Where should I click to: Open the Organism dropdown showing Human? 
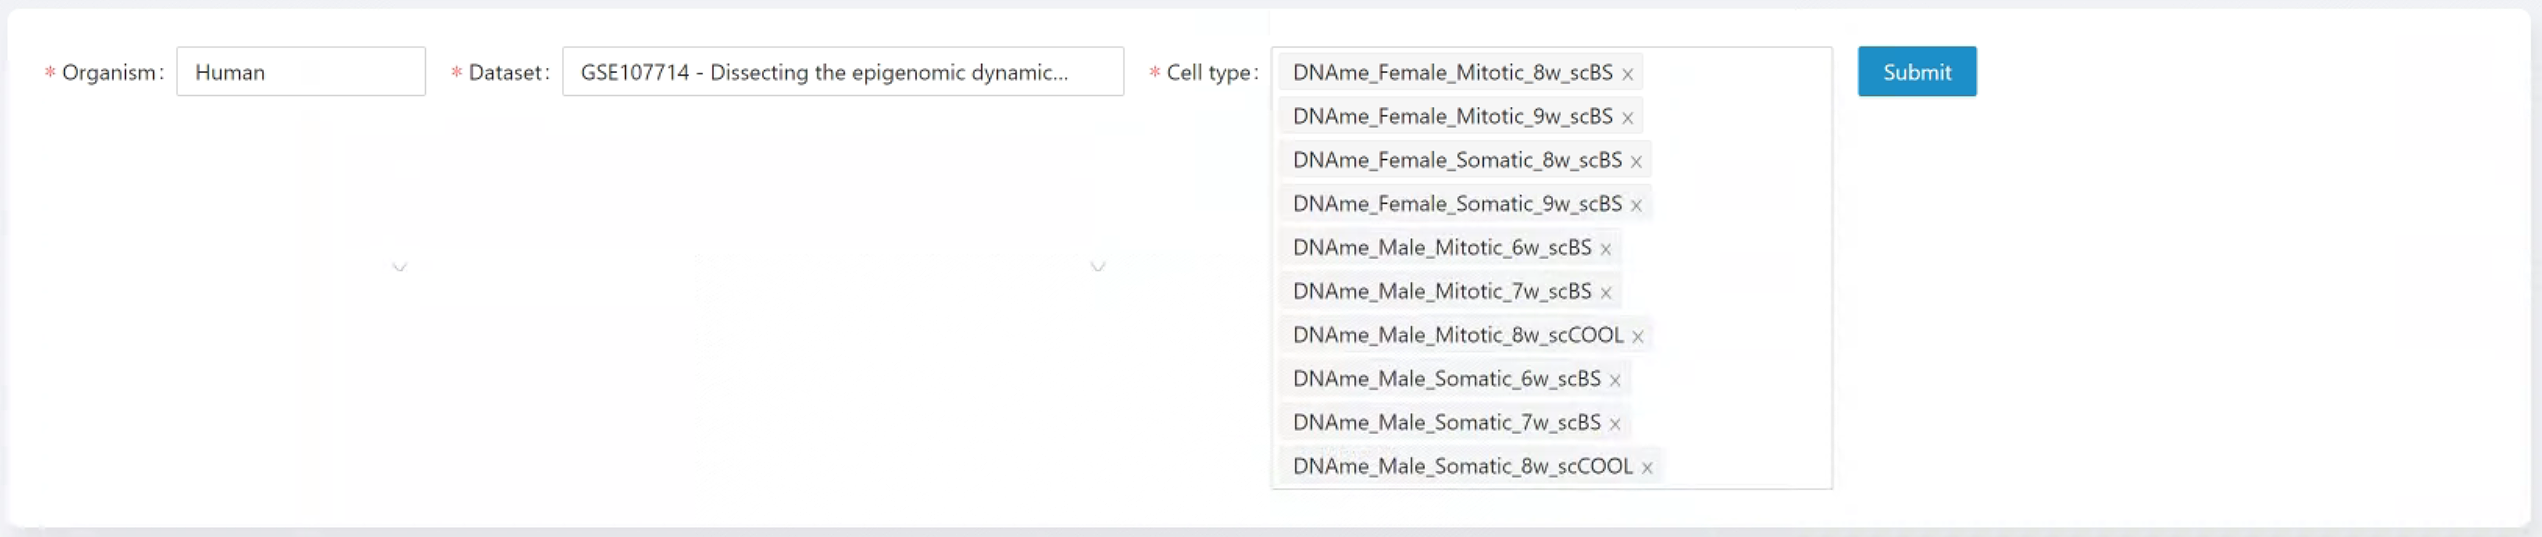[x=300, y=72]
